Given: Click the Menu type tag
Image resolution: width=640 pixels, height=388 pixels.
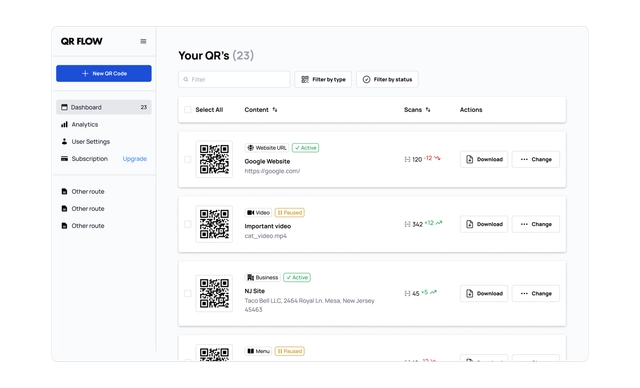Looking at the screenshot, I should (258, 351).
